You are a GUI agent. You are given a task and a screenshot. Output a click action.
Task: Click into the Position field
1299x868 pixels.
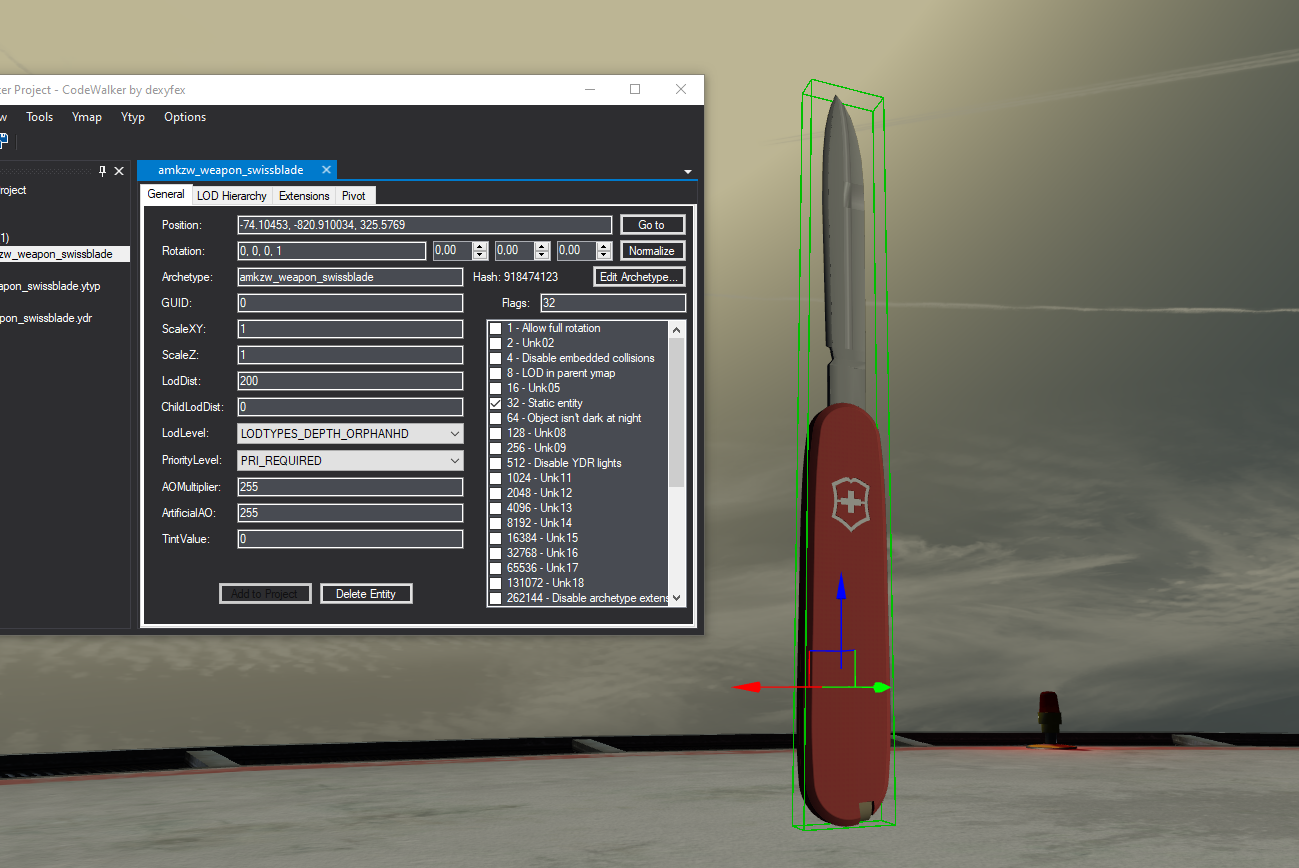click(424, 225)
